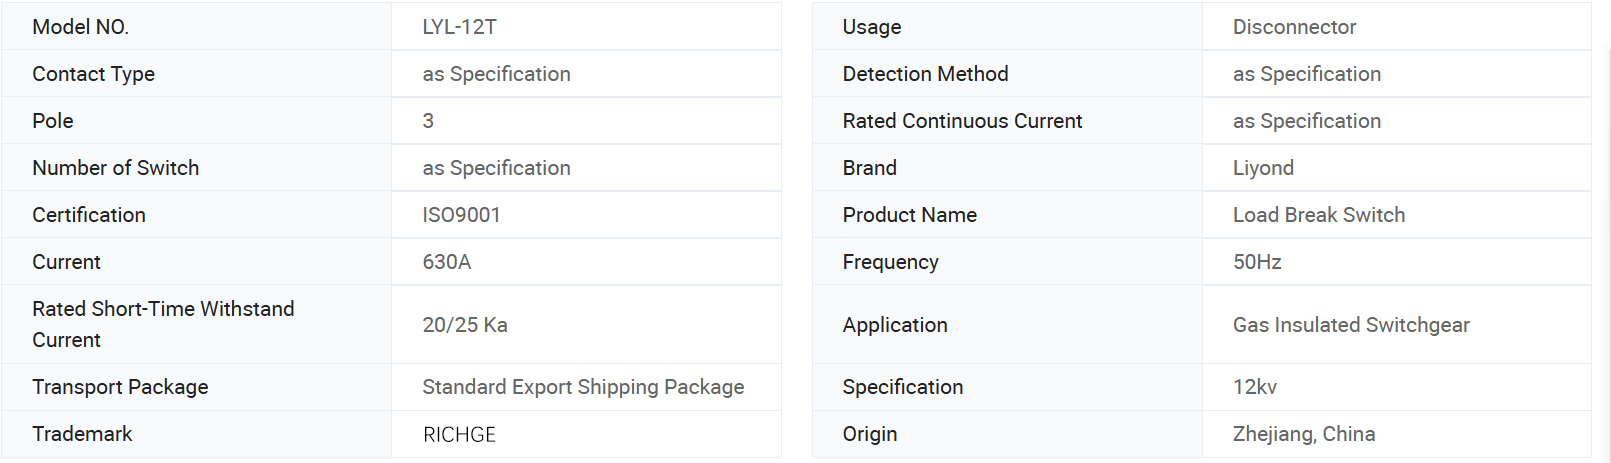The width and height of the screenshot is (1611, 463).
Task: Click the ISO9001 certification value
Action: (x=461, y=215)
